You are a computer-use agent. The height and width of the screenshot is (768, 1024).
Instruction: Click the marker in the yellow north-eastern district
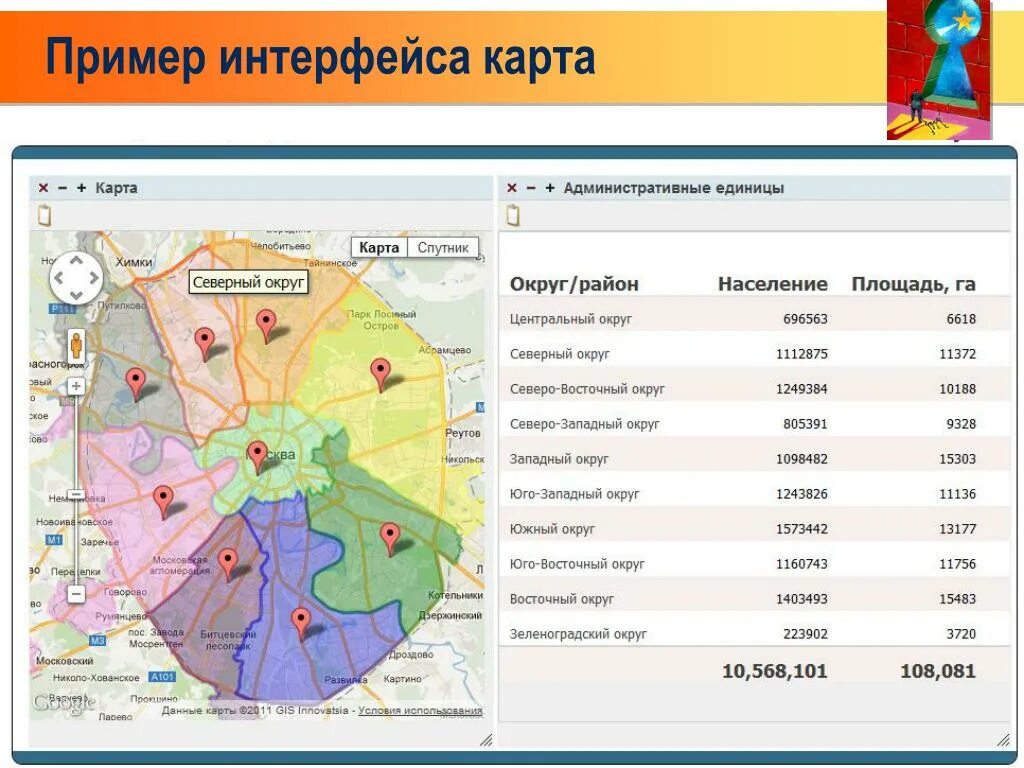380,374
